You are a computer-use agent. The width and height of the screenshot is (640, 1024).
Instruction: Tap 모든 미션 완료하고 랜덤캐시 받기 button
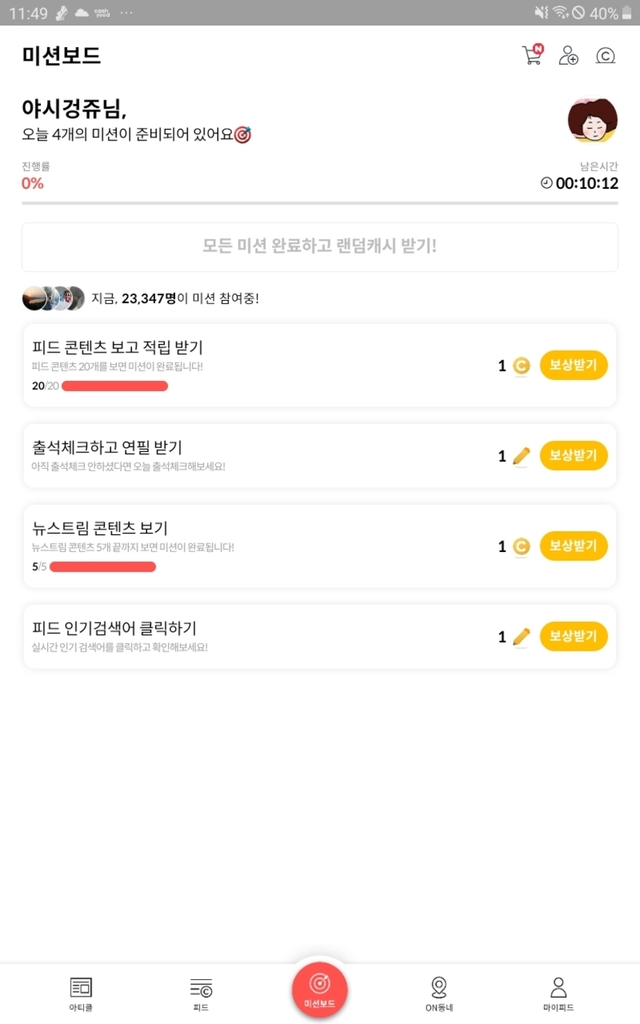pos(320,246)
